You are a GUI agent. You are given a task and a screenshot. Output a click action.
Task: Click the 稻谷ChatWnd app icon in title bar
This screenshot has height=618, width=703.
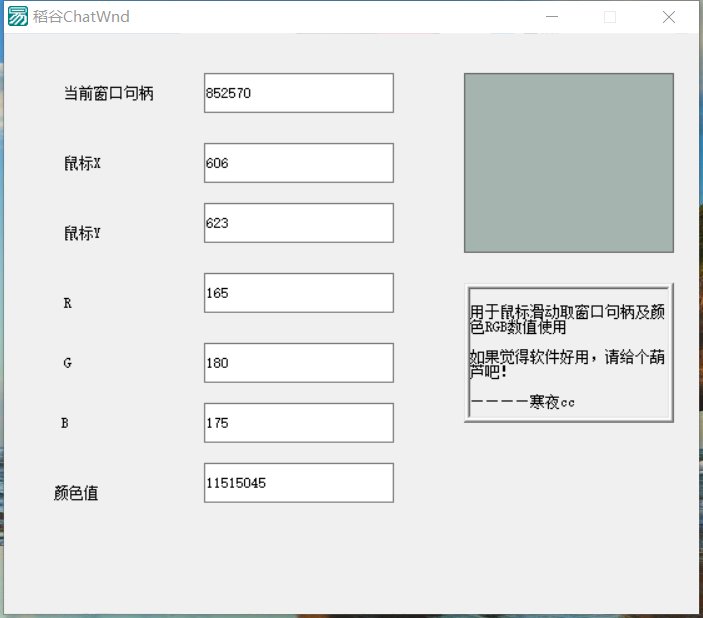click(x=18, y=17)
